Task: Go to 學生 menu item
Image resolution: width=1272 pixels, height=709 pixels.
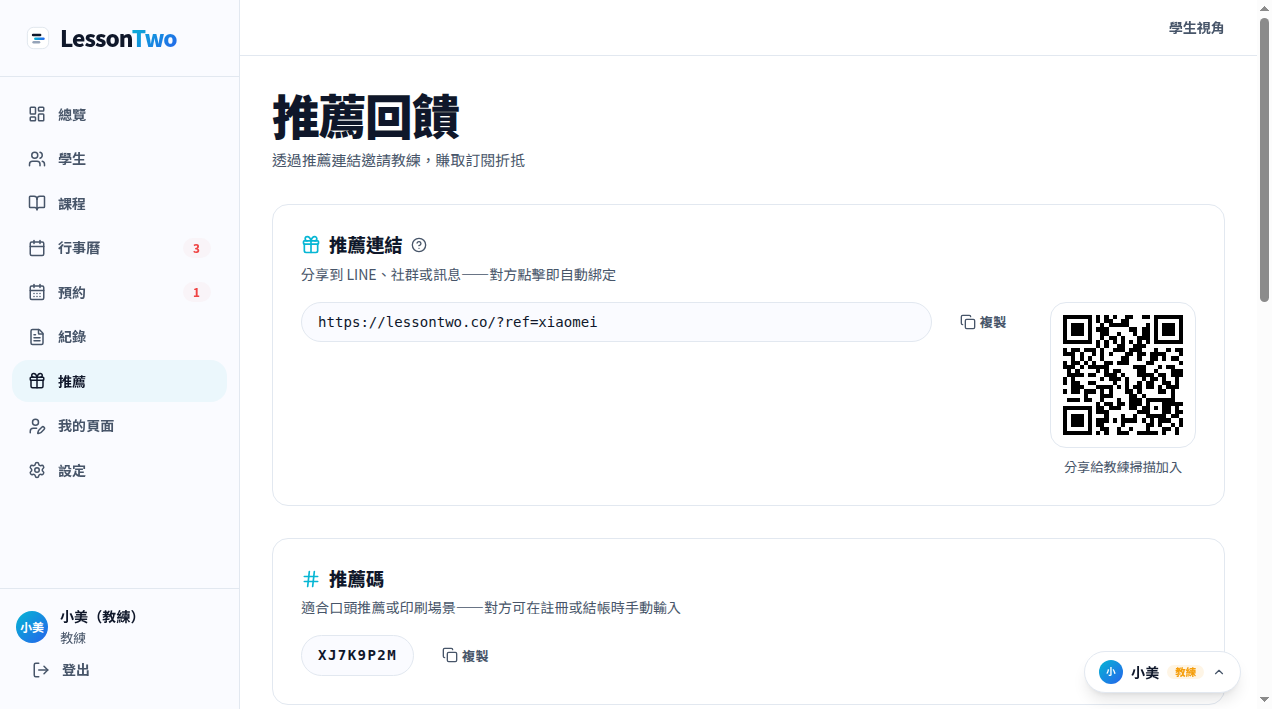Action: (120, 159)
